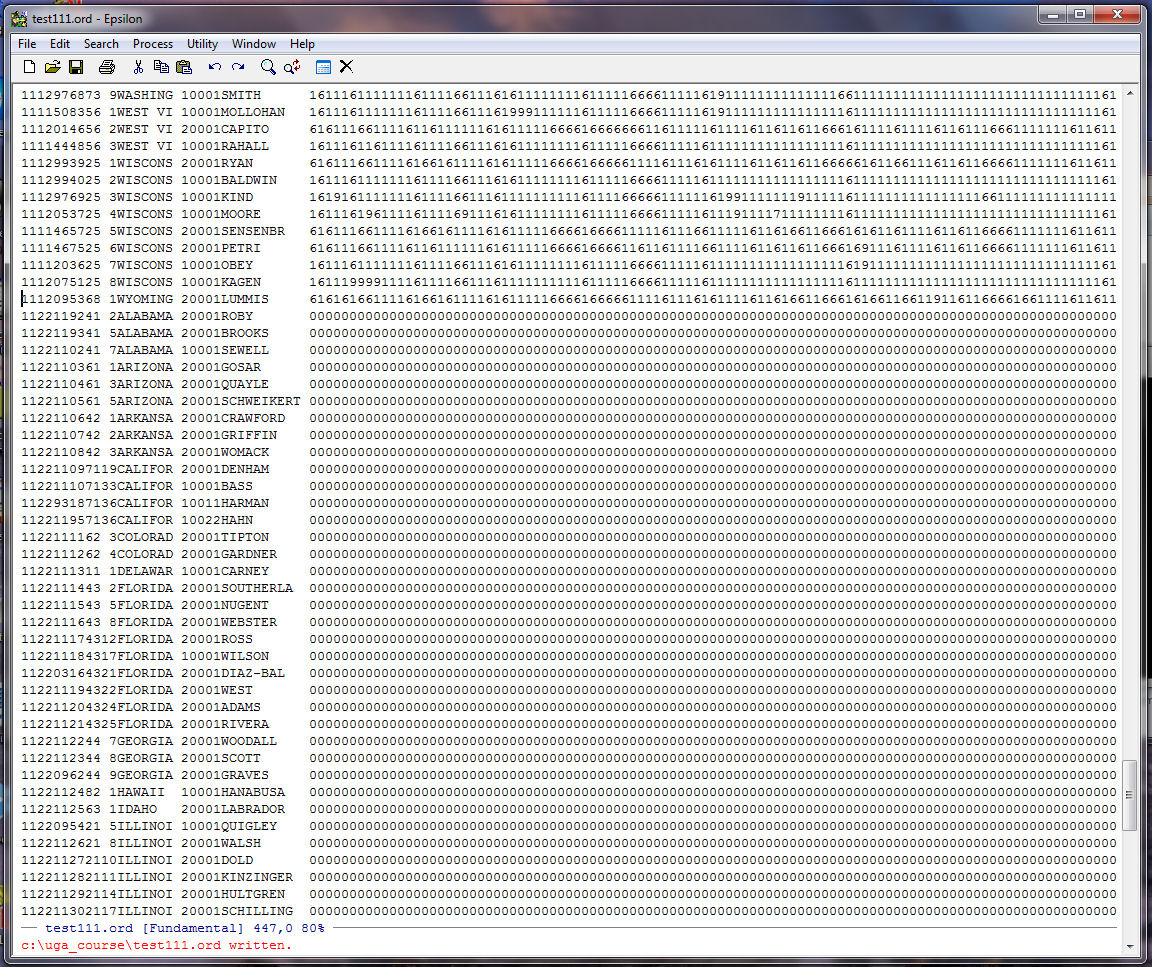Expand the Utility menu
1152x967 pixels.
tap(202, 44)
